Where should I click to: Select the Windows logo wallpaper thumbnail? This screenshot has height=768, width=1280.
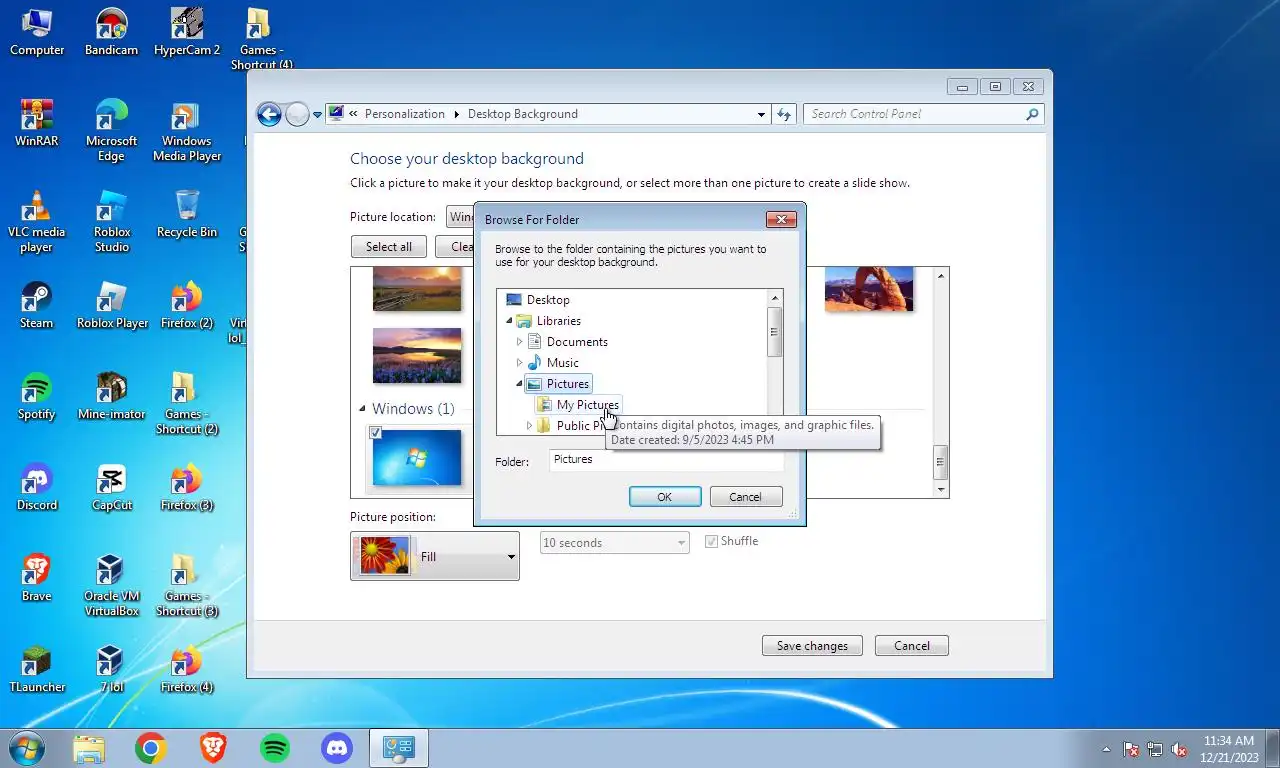417,457
